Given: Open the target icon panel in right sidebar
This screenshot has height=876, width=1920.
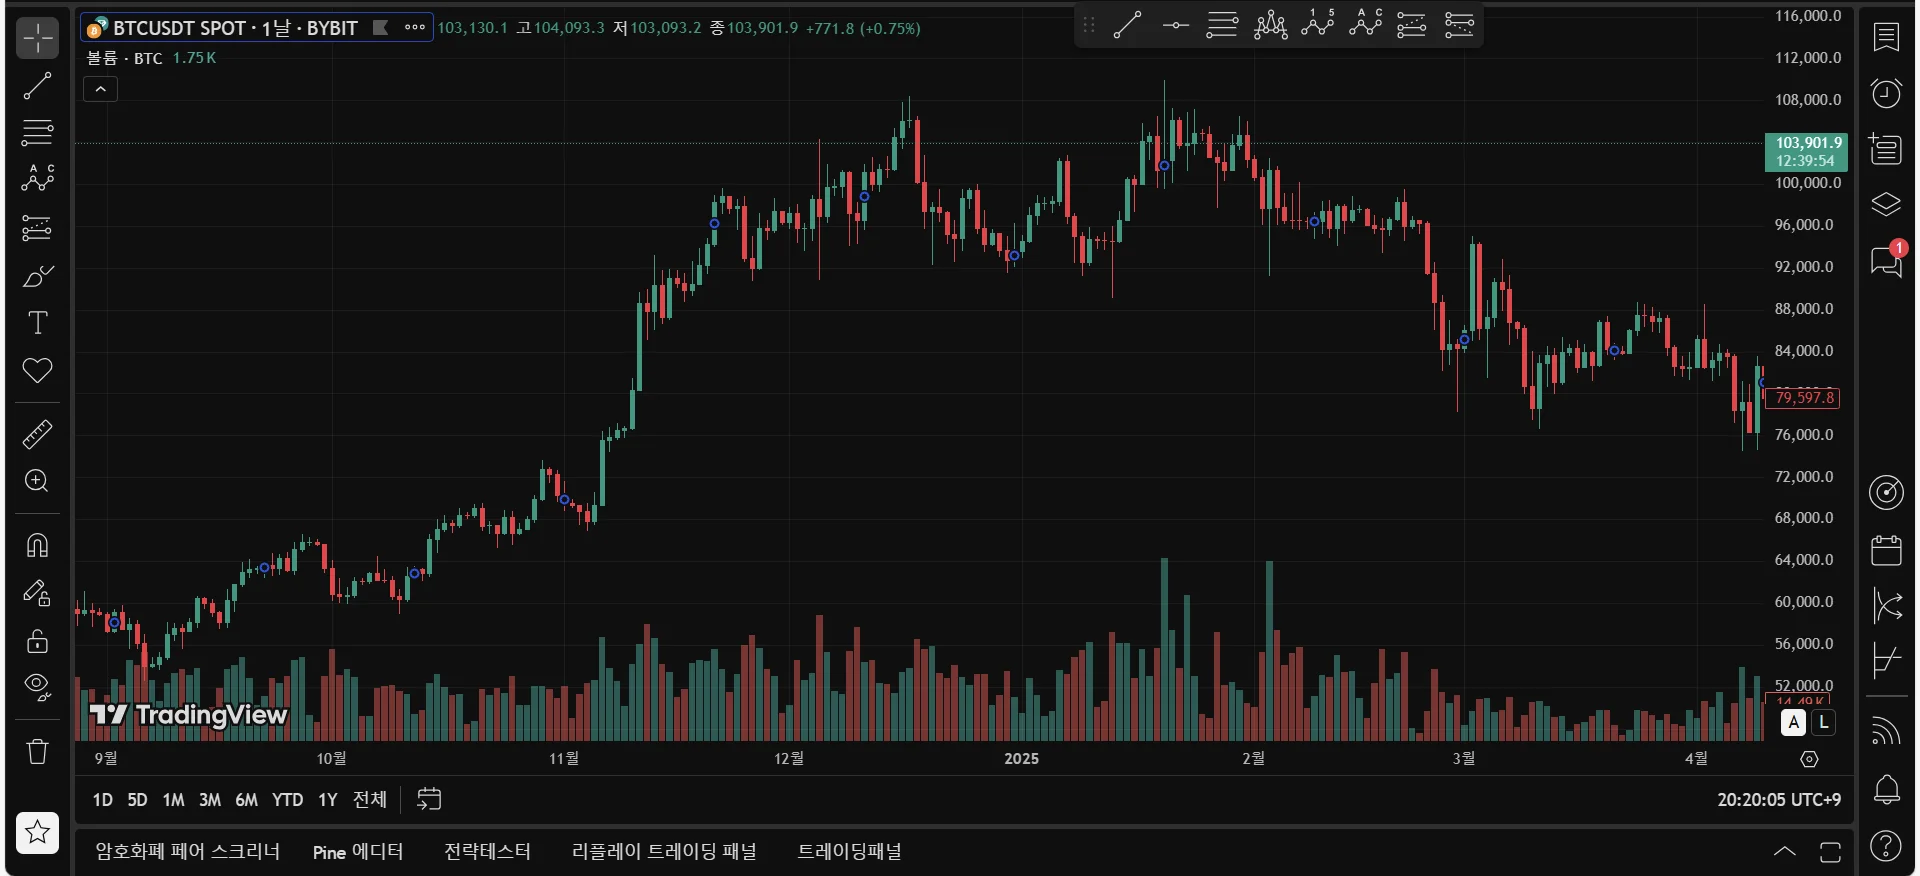Looking at the screenshot, I should [x=1886, y=492].
